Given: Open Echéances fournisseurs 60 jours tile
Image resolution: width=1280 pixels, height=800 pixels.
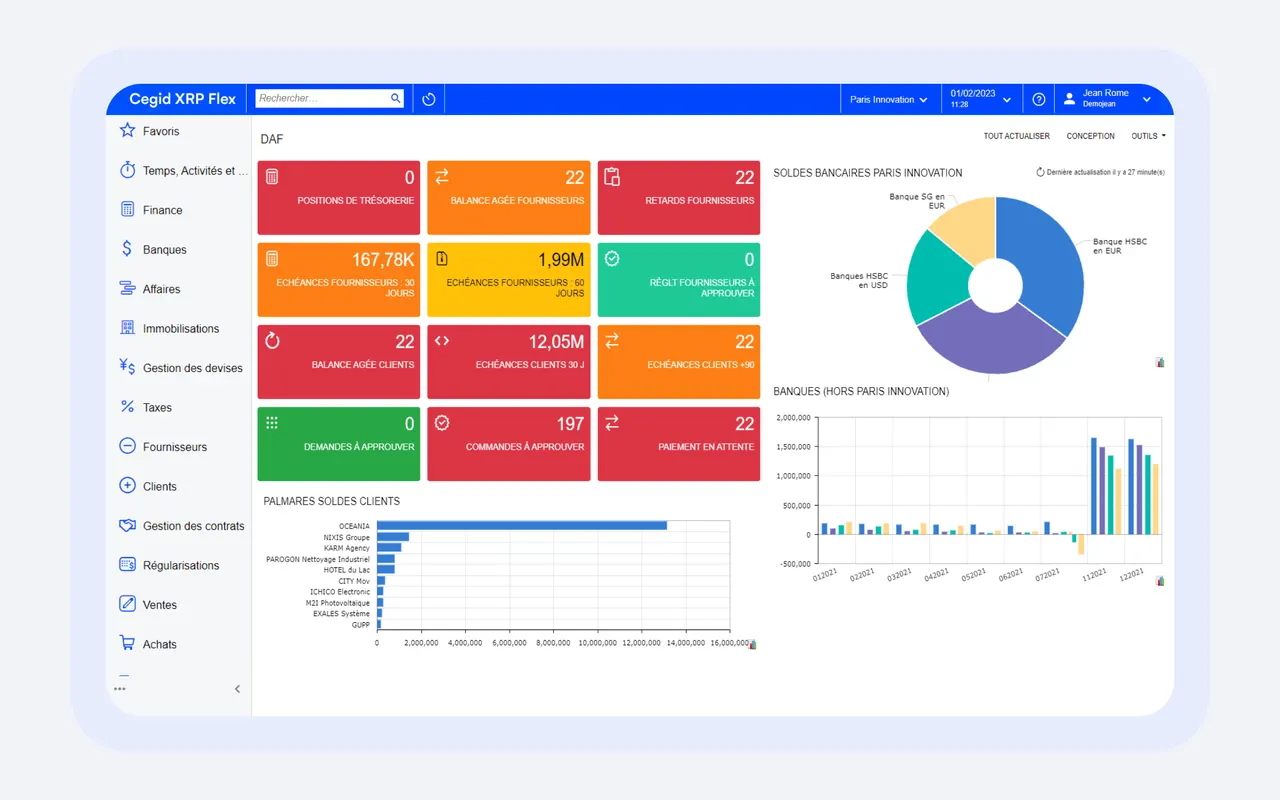Looking at the screenshot, I should 508,280.
